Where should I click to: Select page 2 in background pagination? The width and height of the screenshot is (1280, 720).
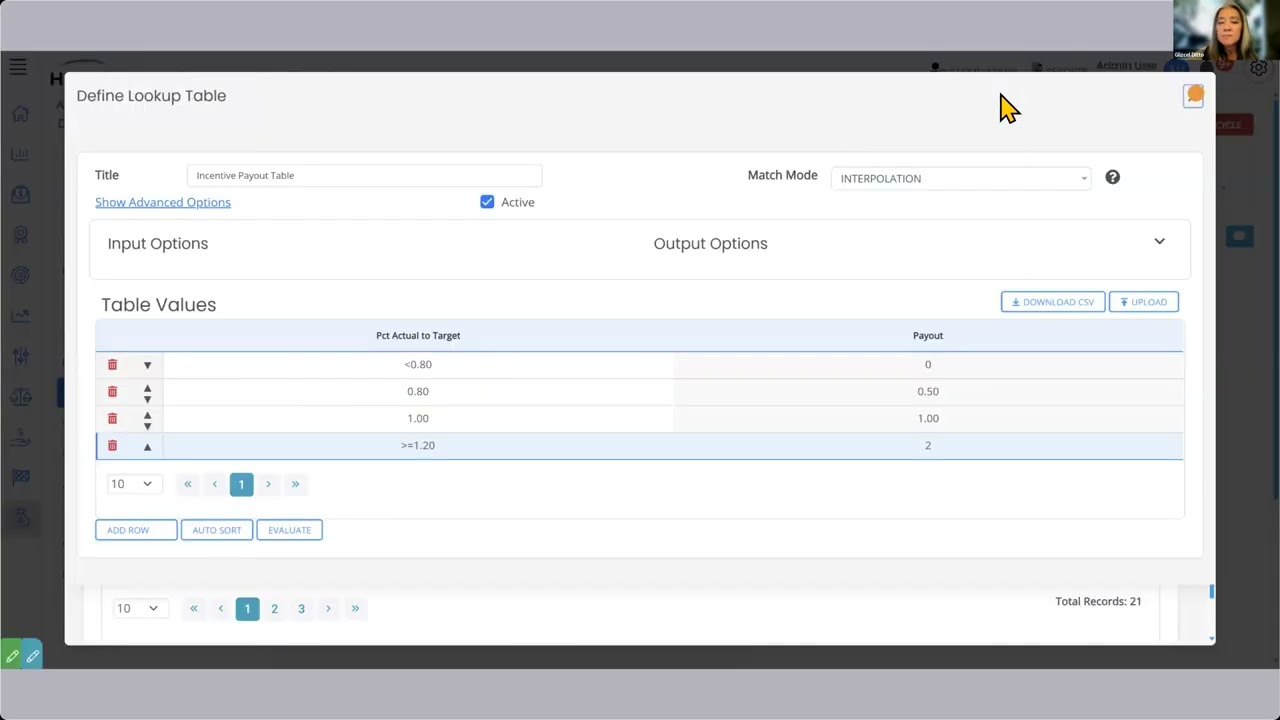coord(274,608)
